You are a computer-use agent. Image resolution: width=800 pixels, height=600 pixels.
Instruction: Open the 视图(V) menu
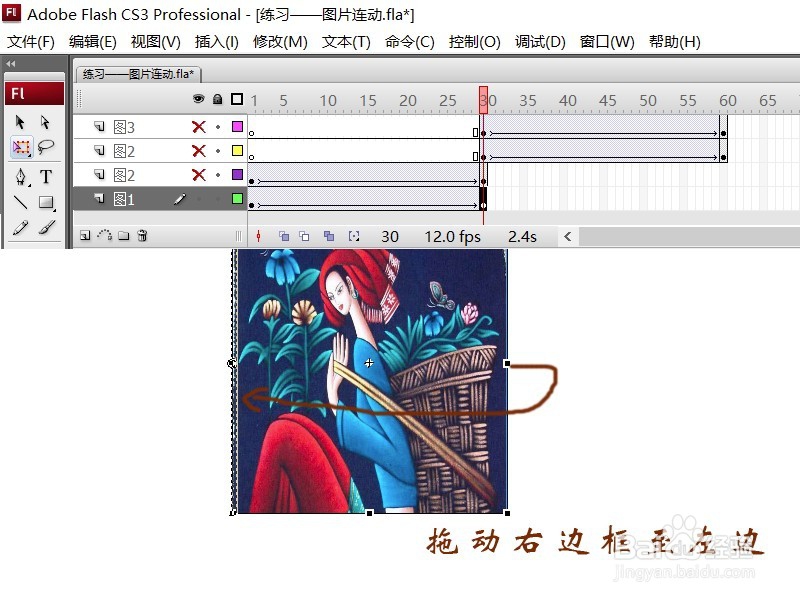tap(156, 42)
